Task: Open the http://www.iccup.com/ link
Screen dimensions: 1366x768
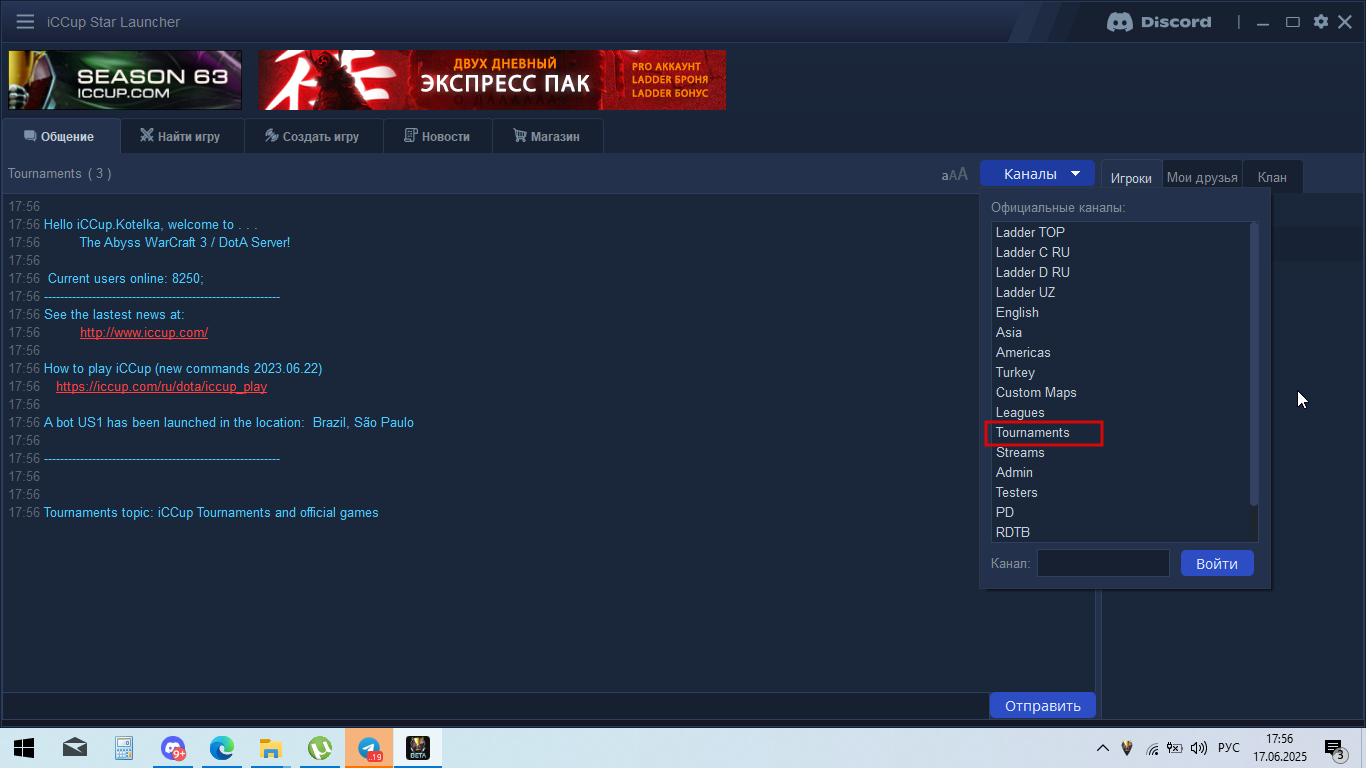Action: tap(144, 332)
